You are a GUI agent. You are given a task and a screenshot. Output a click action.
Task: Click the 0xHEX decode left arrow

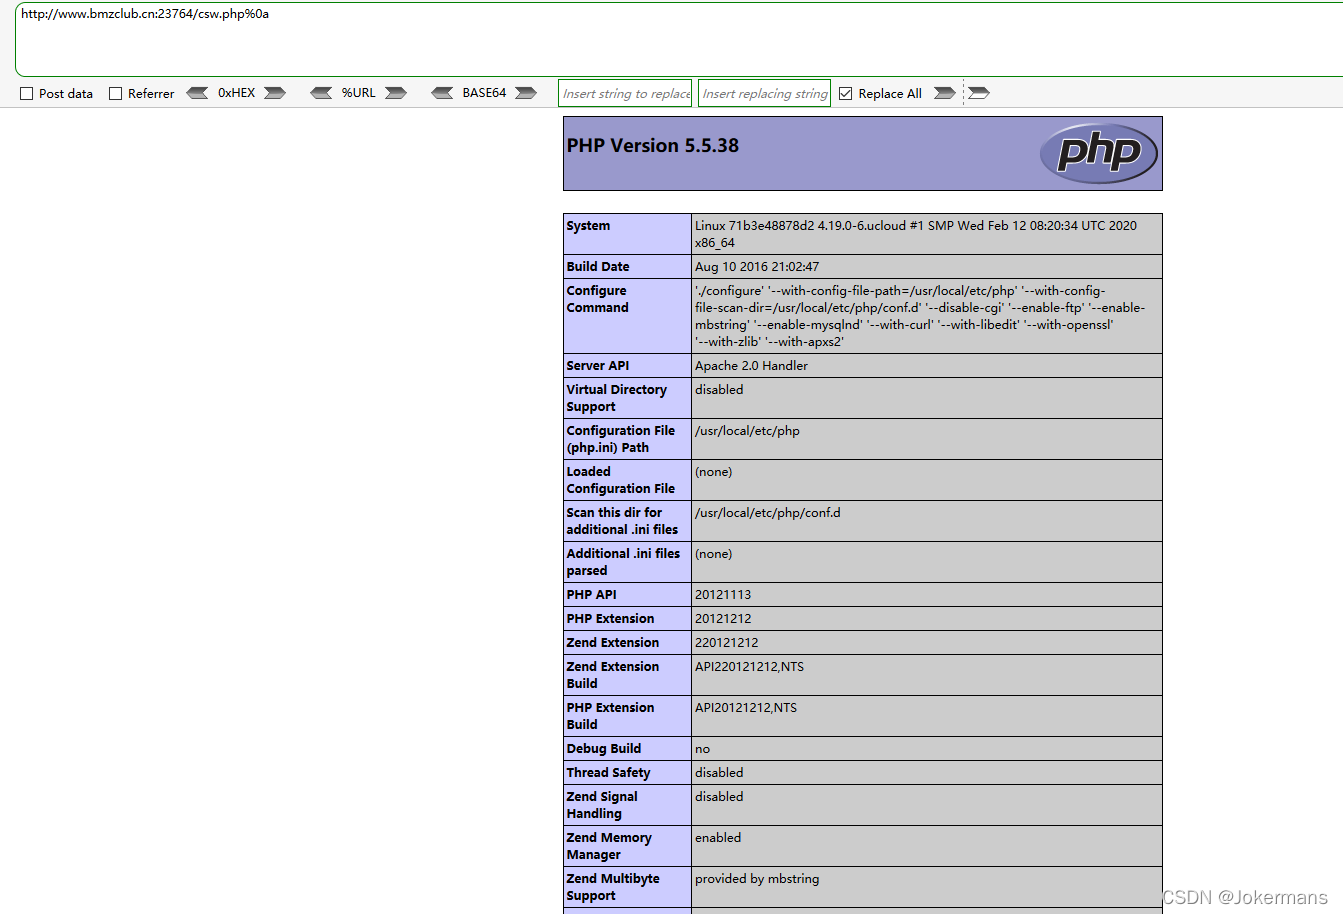tap(198, 93)
